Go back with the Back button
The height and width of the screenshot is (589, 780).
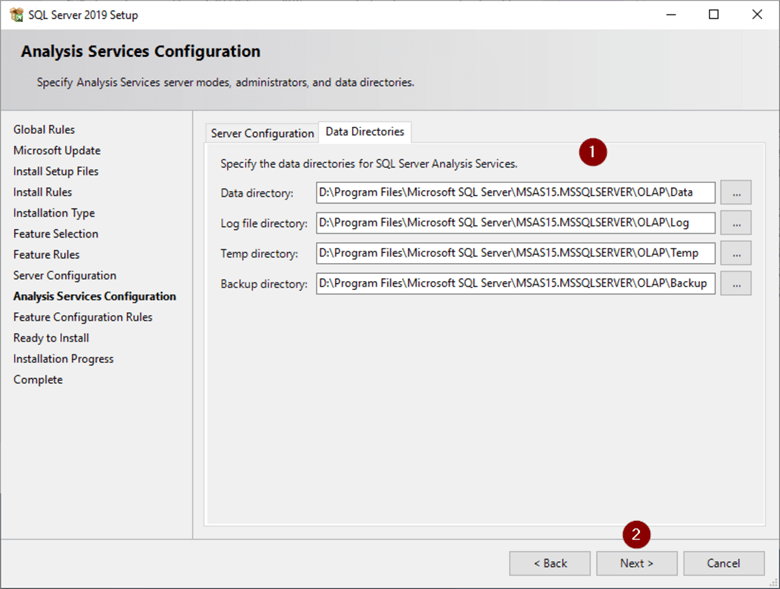coord(549,563)
